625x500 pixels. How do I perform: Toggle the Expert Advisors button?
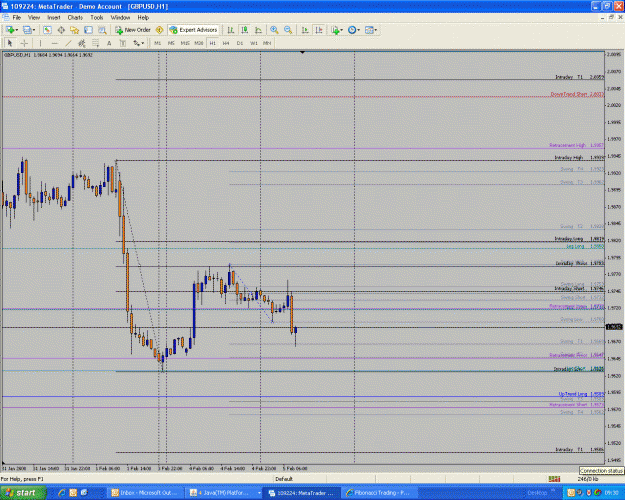pos(194,30)
